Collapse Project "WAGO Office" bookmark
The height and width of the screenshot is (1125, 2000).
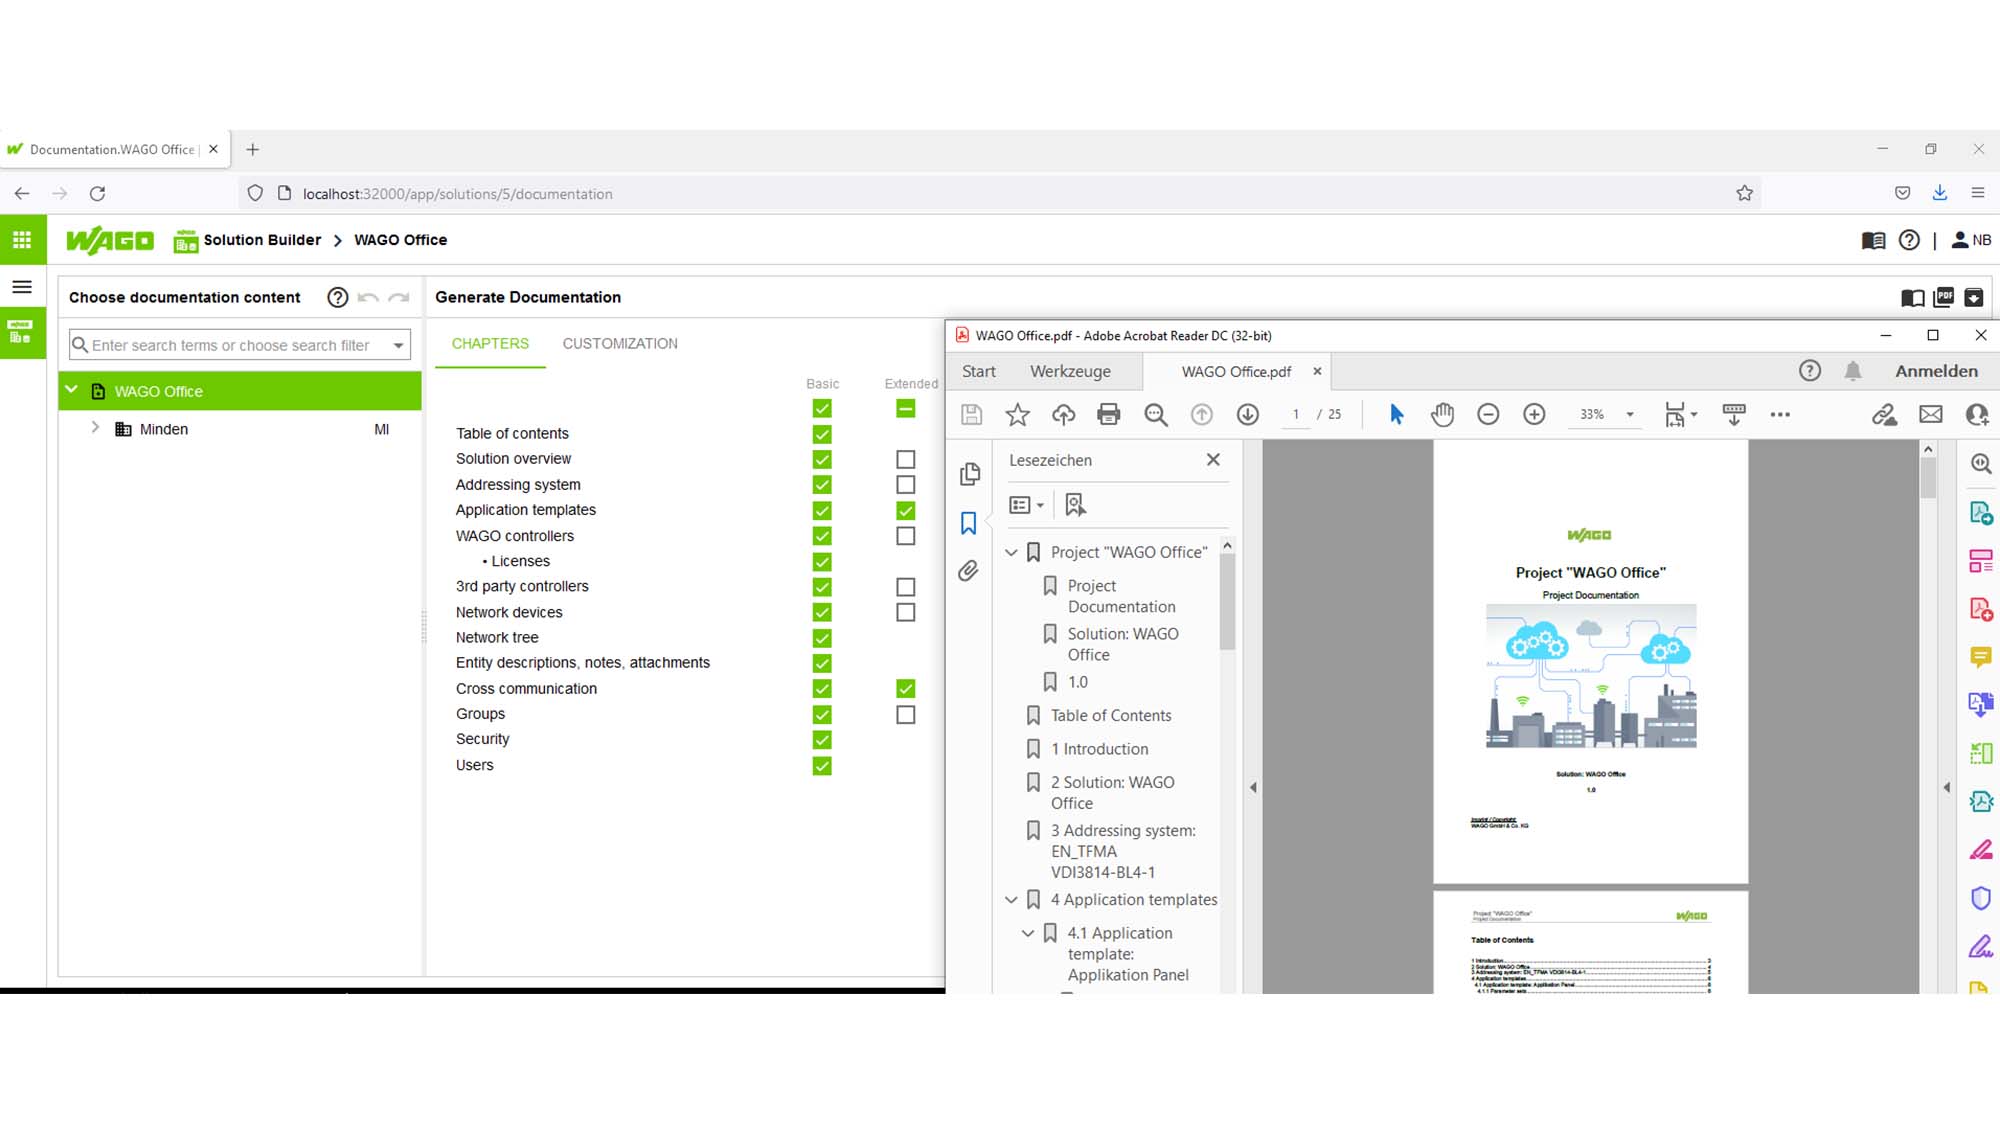tap(1011, 552)
